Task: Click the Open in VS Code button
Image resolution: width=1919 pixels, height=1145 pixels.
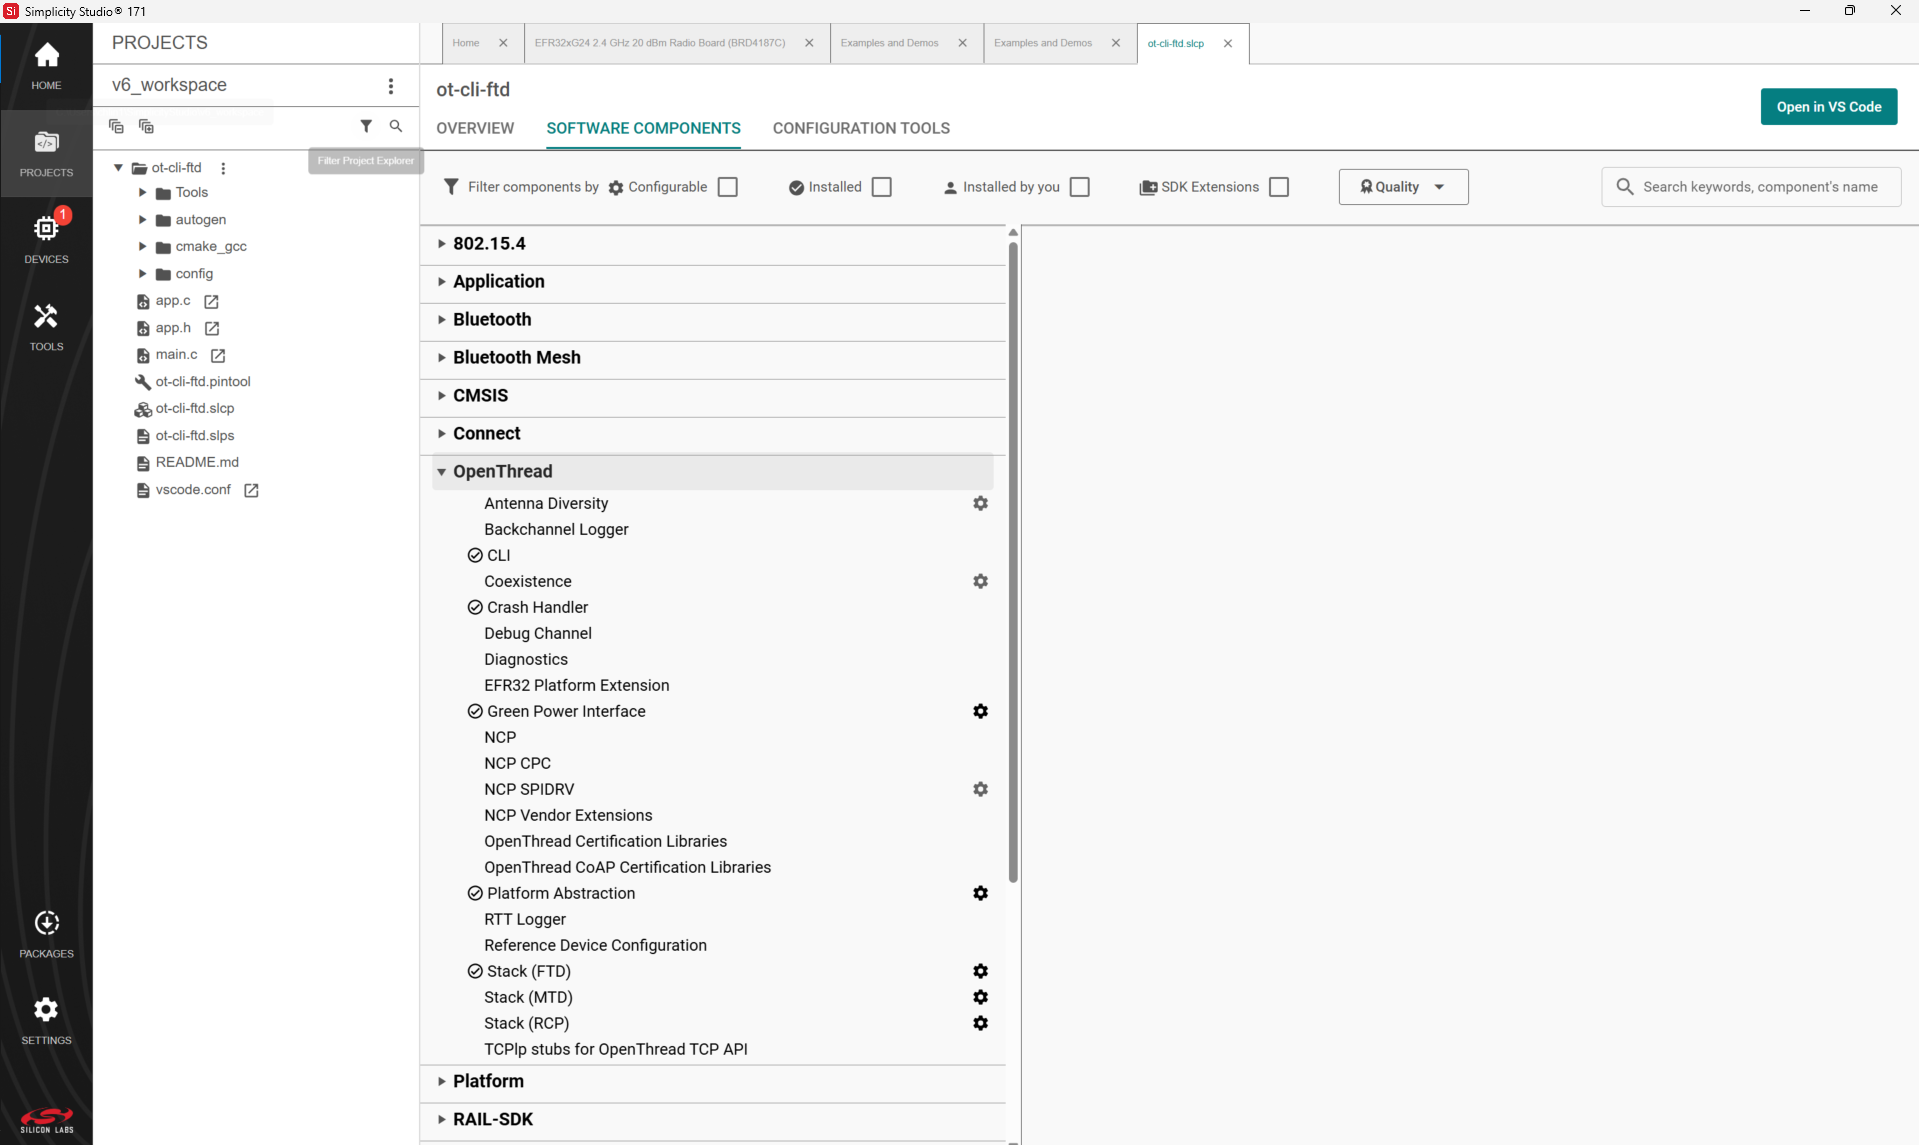Action: [1828, 106]
